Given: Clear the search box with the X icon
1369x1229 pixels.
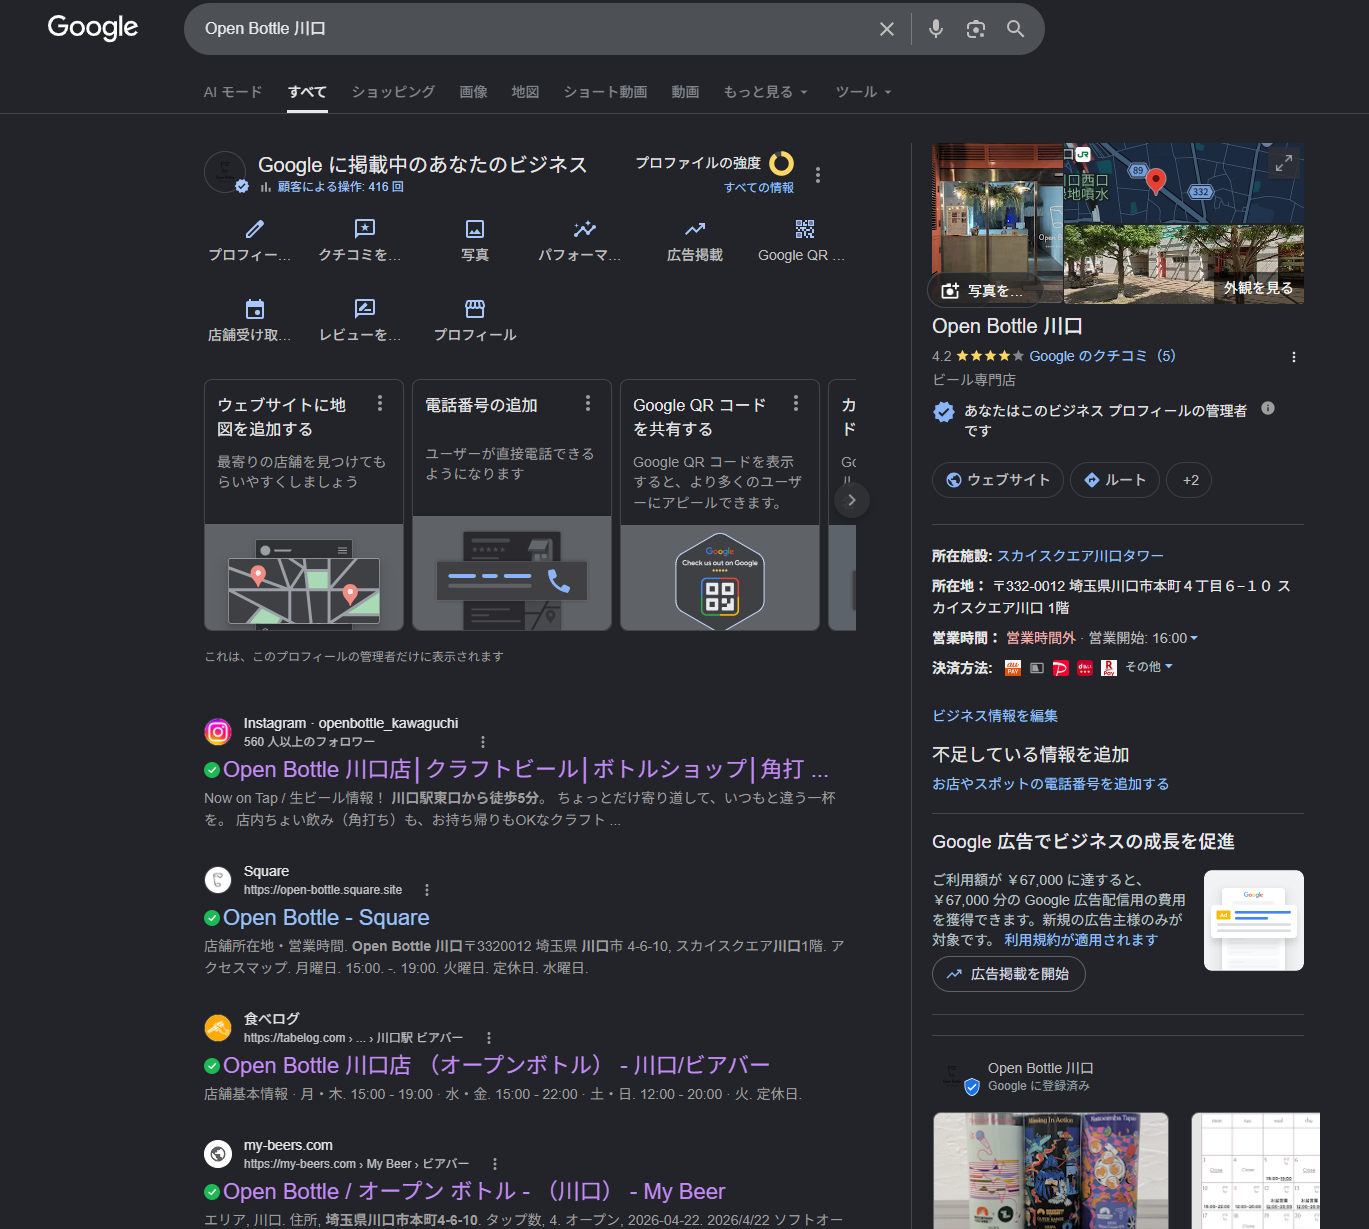Looking at the screenshot, I should point(886,29).
